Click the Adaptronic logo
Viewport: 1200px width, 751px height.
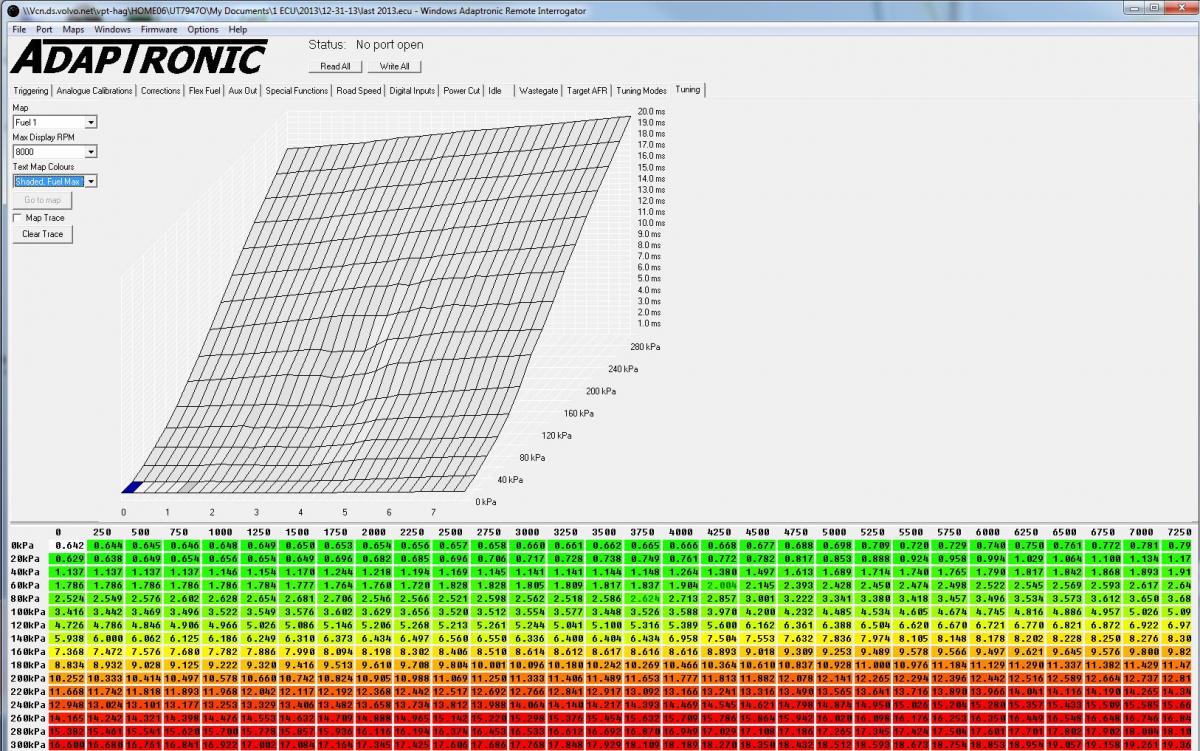coord(139,59)
